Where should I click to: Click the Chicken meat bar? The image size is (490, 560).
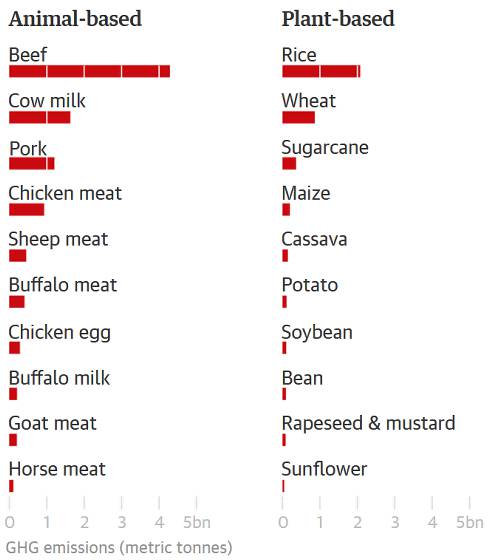pos(27,210)
